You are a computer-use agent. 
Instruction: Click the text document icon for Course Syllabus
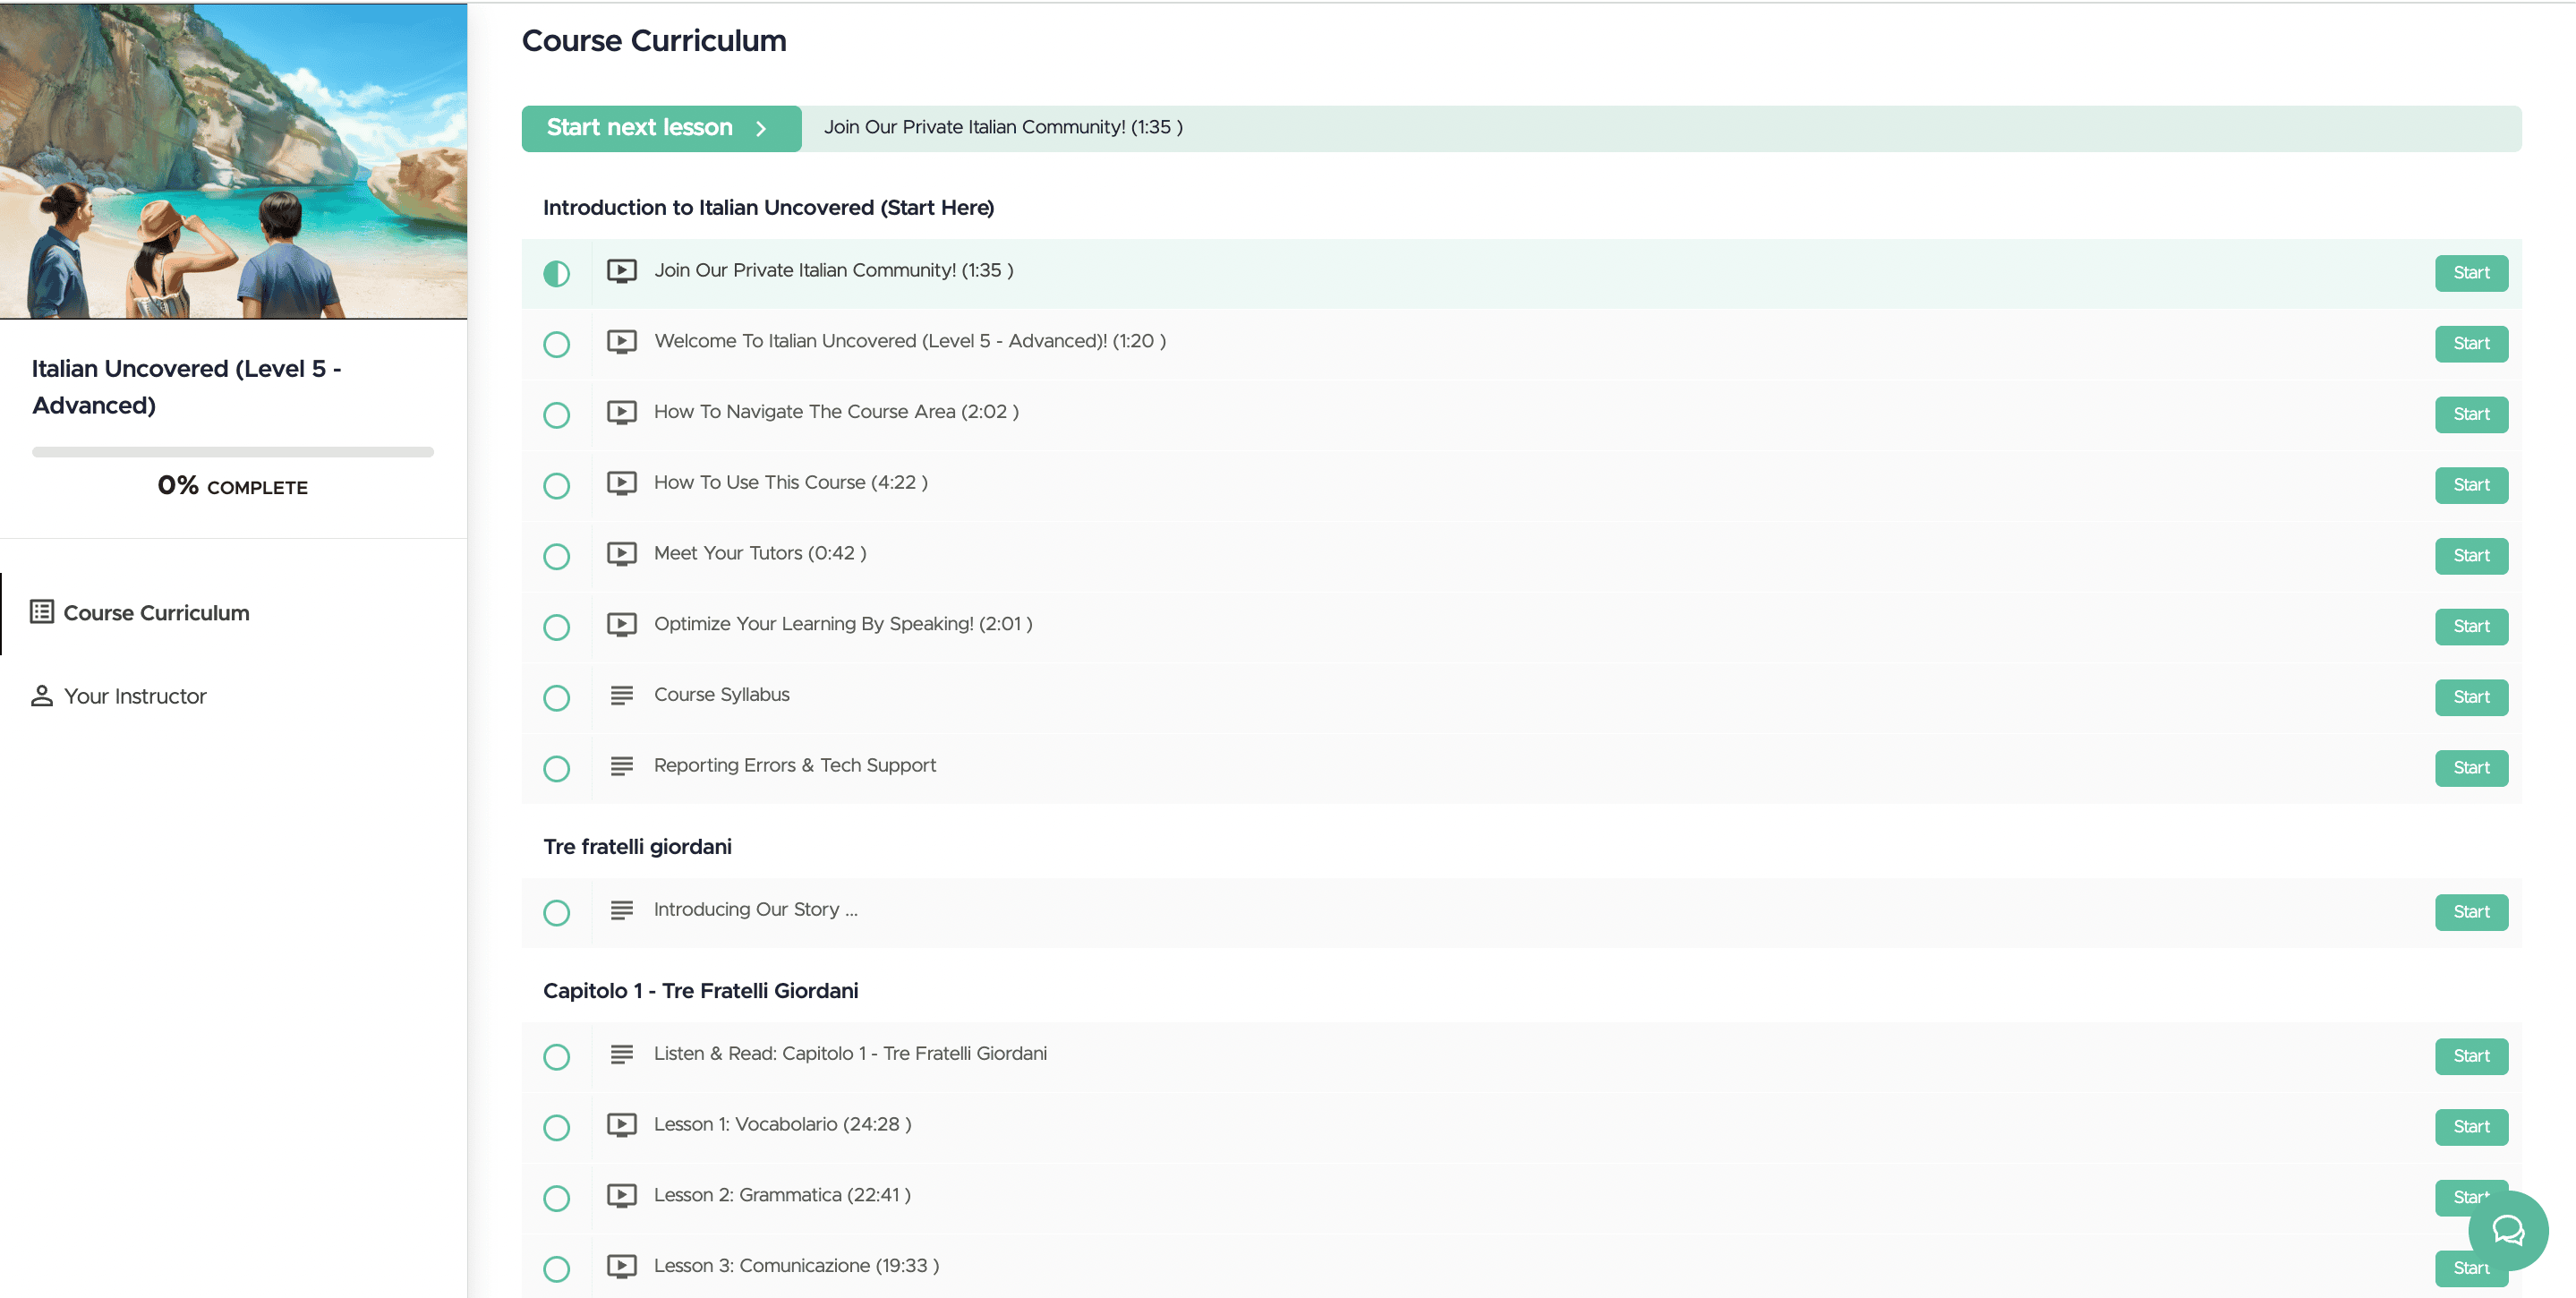[621, 695]
